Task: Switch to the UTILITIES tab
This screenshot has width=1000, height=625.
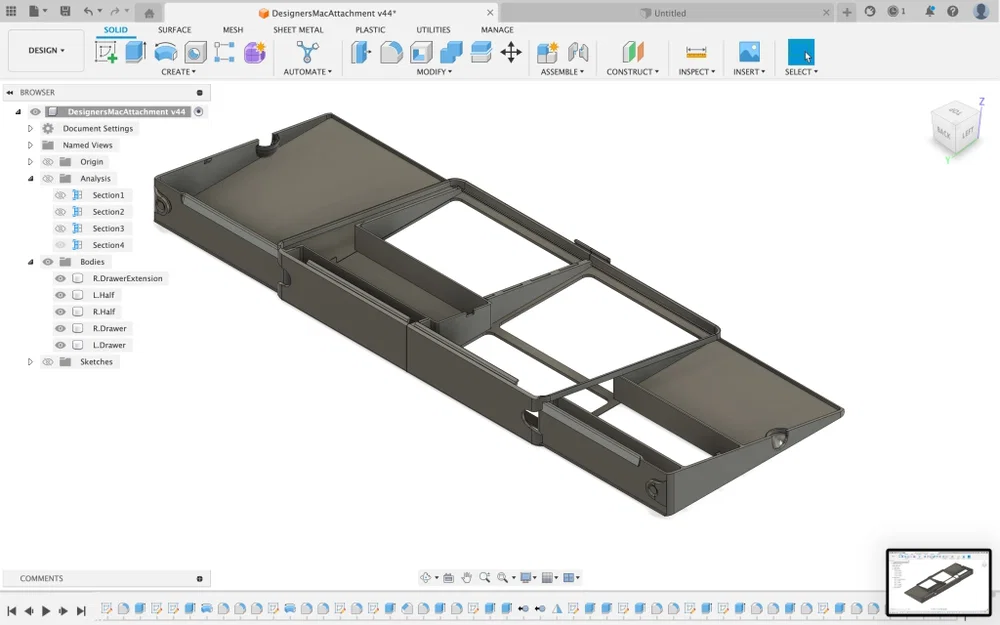Action: [x=434, y=30]
